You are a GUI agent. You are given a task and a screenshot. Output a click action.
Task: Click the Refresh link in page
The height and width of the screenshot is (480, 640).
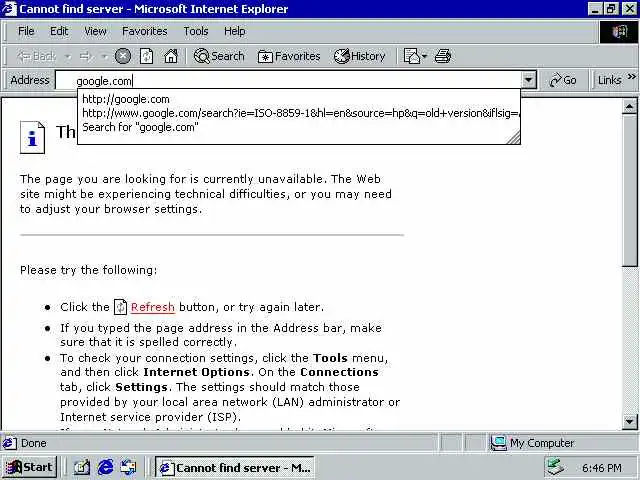(153, 307)
